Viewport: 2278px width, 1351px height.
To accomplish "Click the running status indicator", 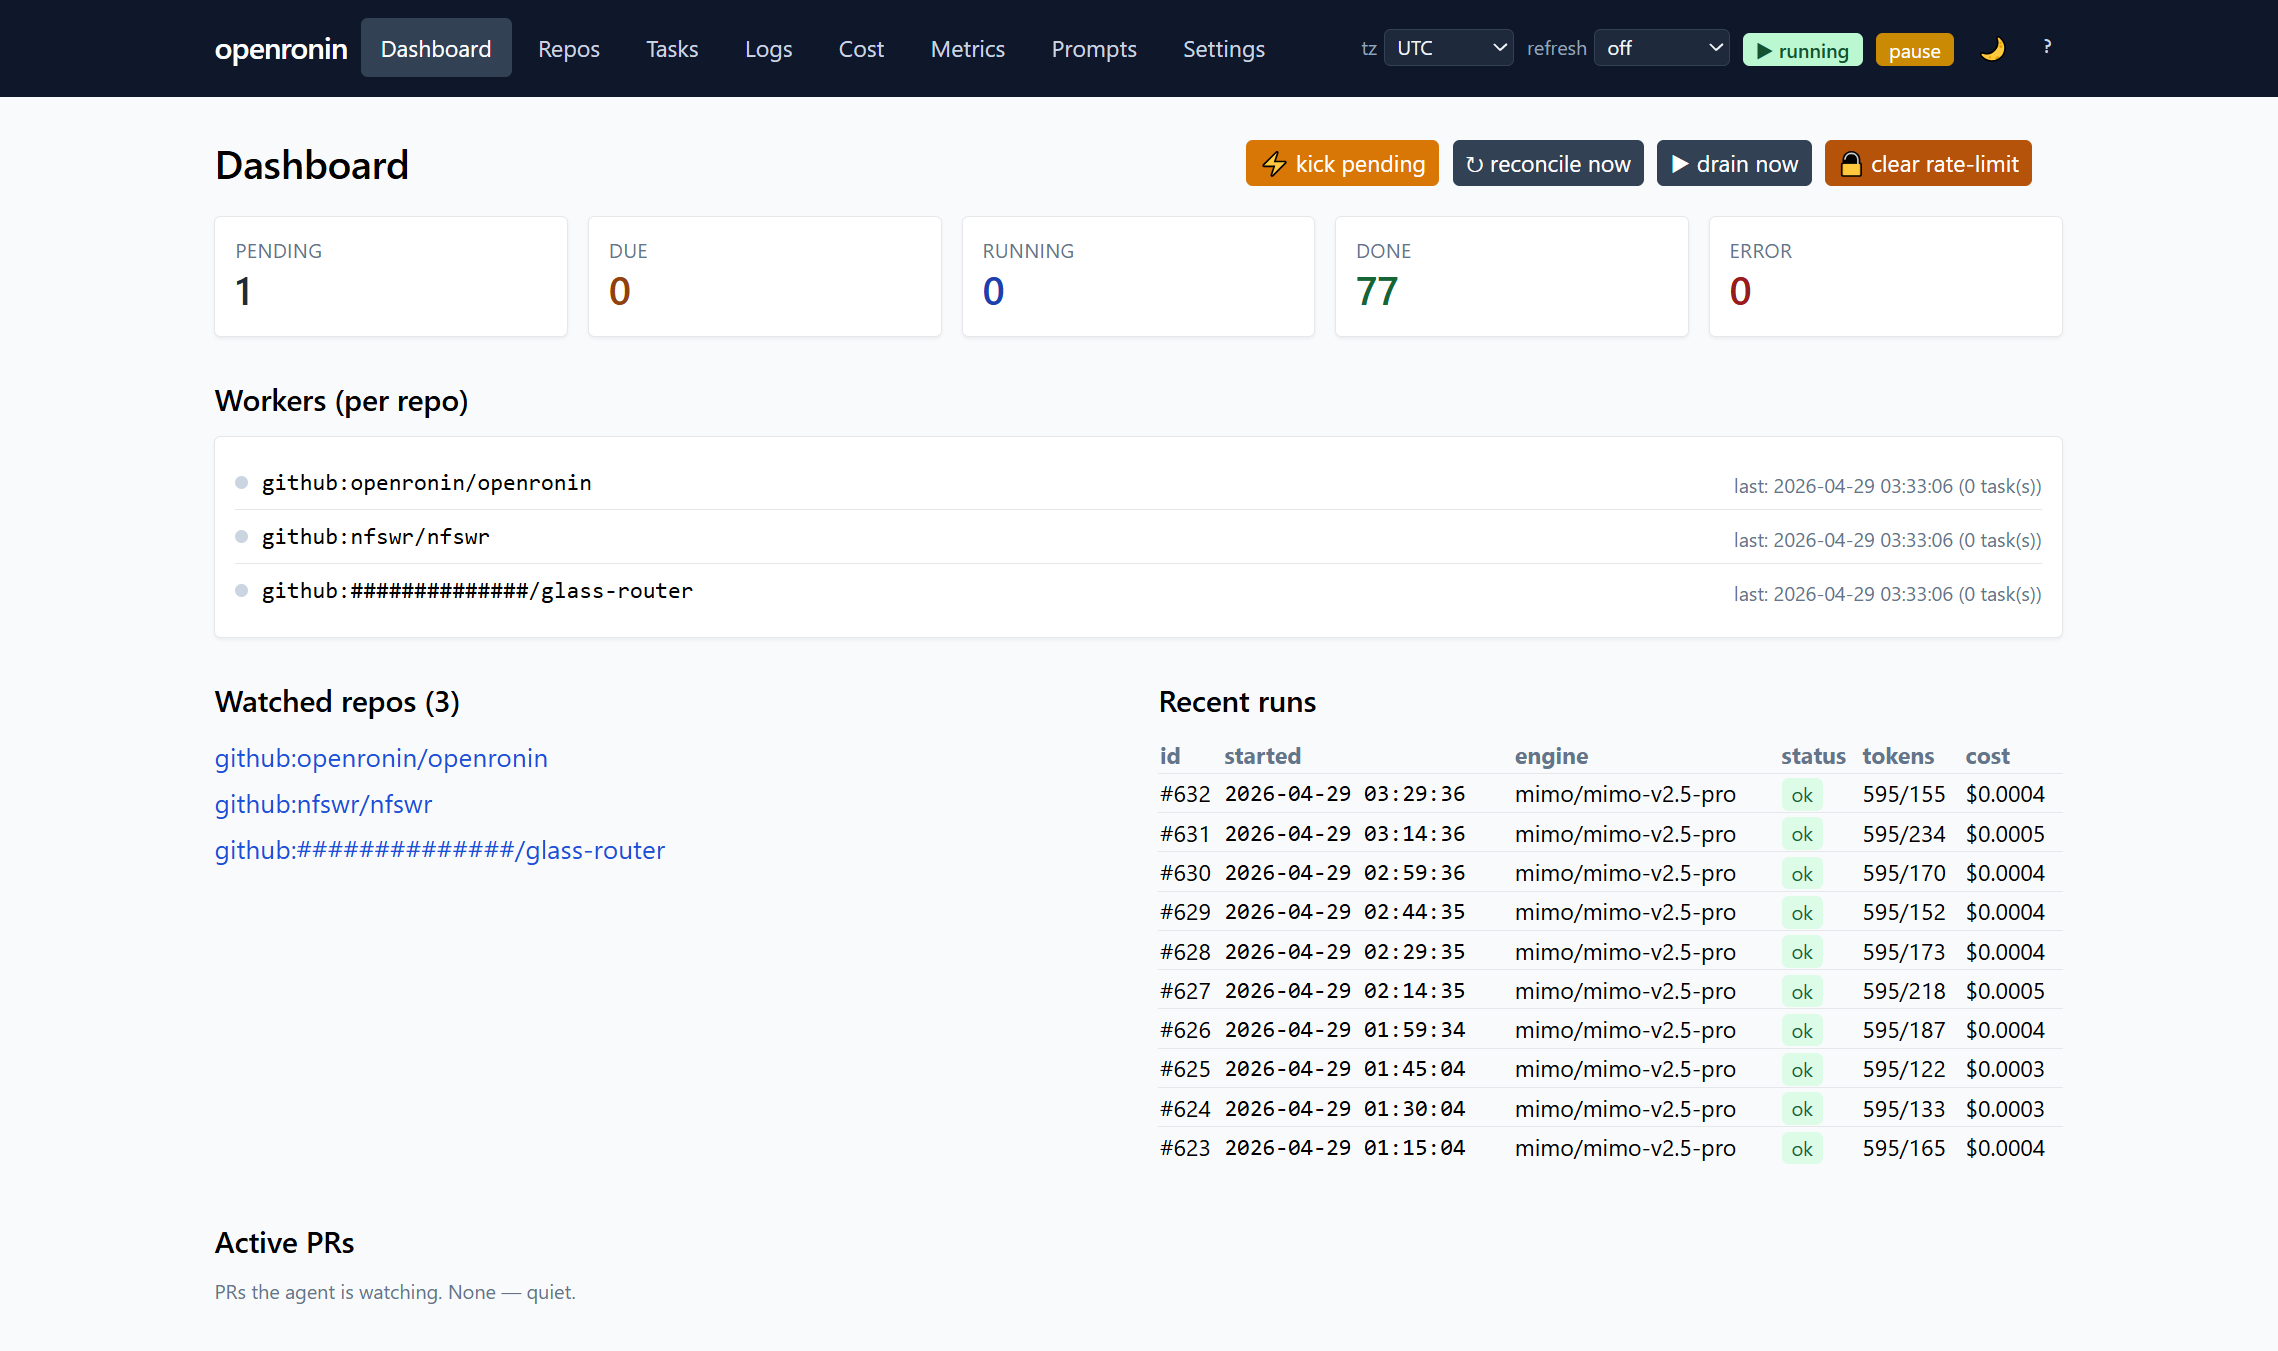I will click(x=1802, y=50).
